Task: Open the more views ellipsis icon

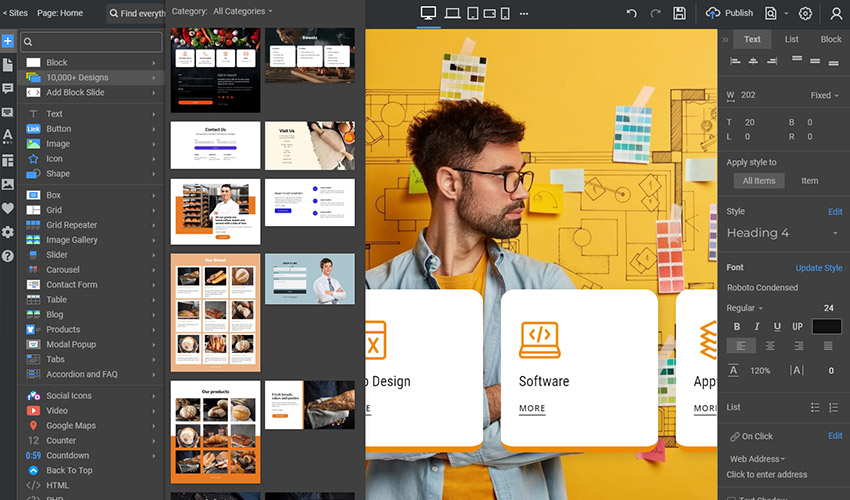Action: pos(524,14)
